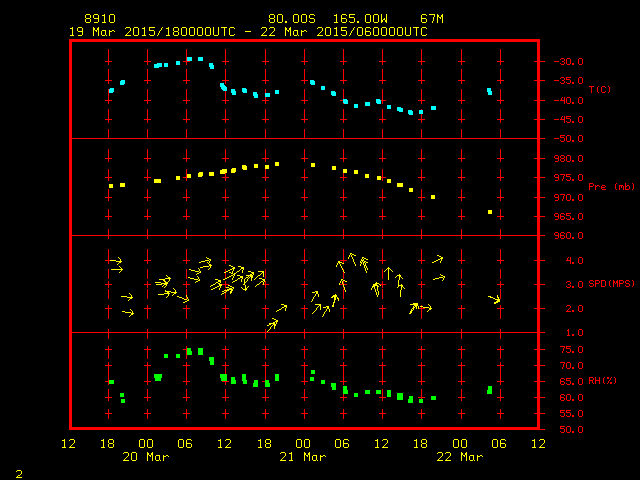Click the elevation text "67M"
640x480 pixels.
(432, 19)
